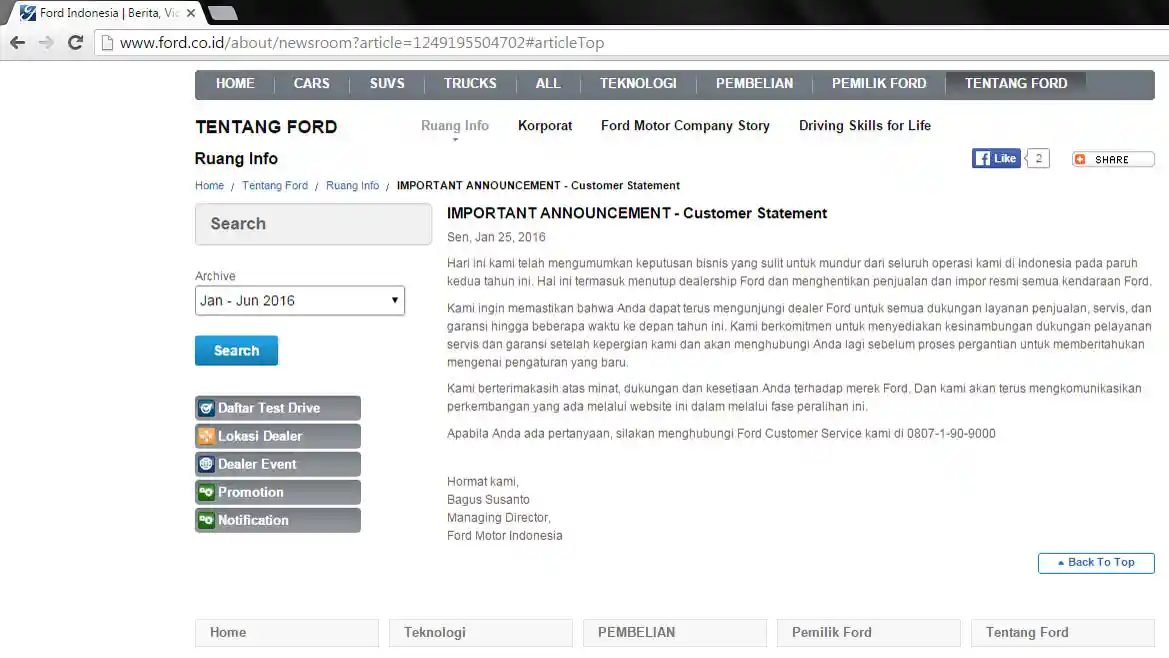
Task: Click the Dealer Event globe icon
Action: [207, 463]
